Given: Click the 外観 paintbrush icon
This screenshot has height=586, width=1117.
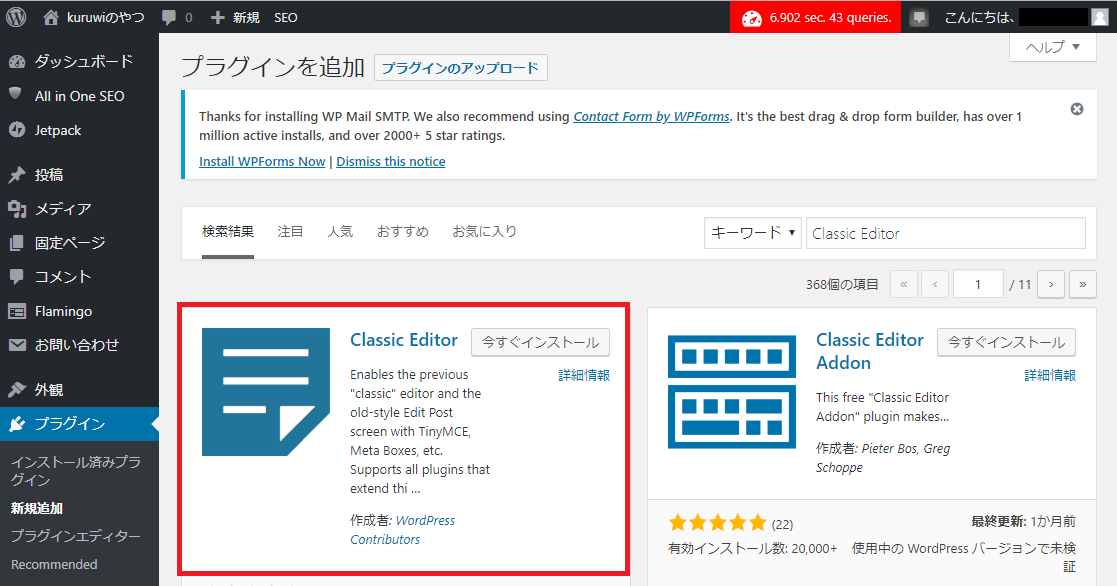Looking at the screenshot, I should point(17,389).
